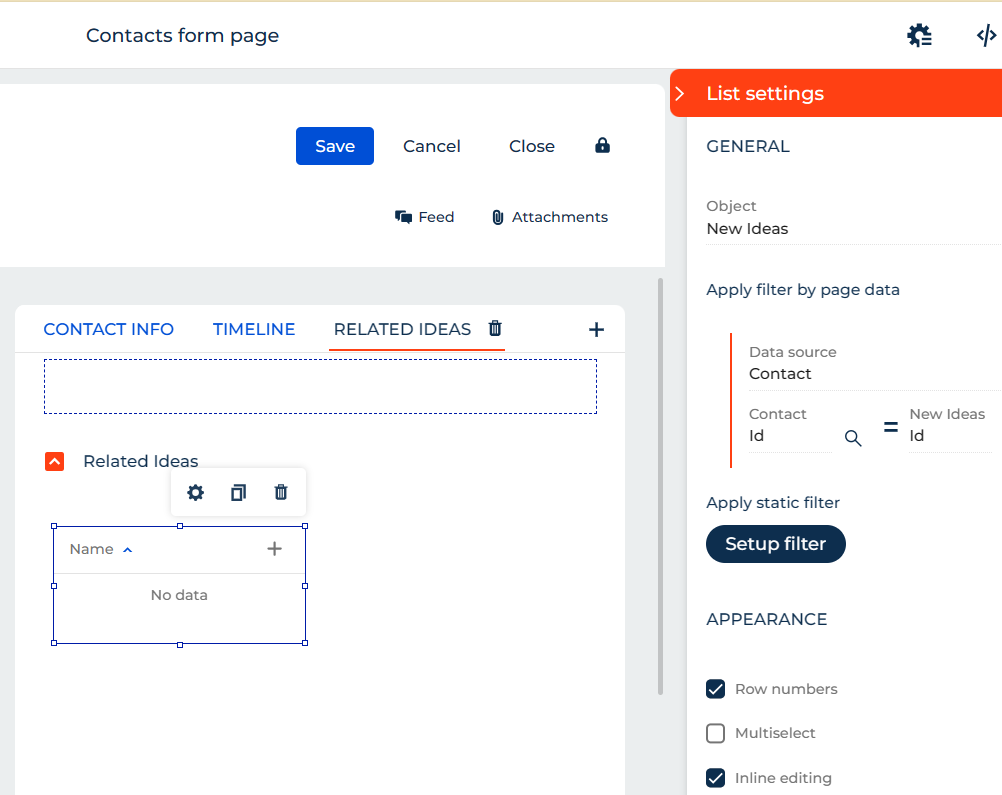Collapse List settings panel arrow

680,93
